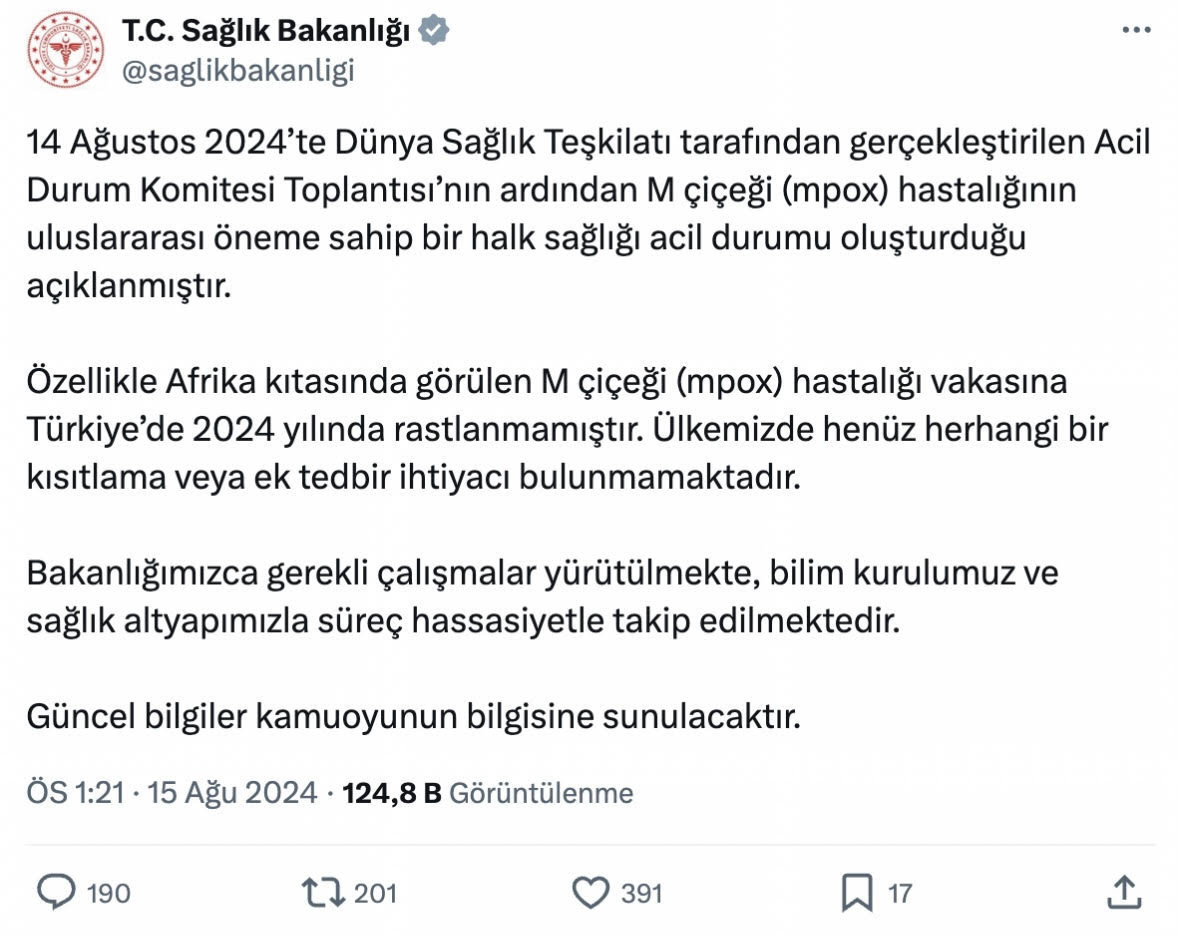
Task: Open the @saglikbakanligi handle link
Action: (x=238, y=71)
